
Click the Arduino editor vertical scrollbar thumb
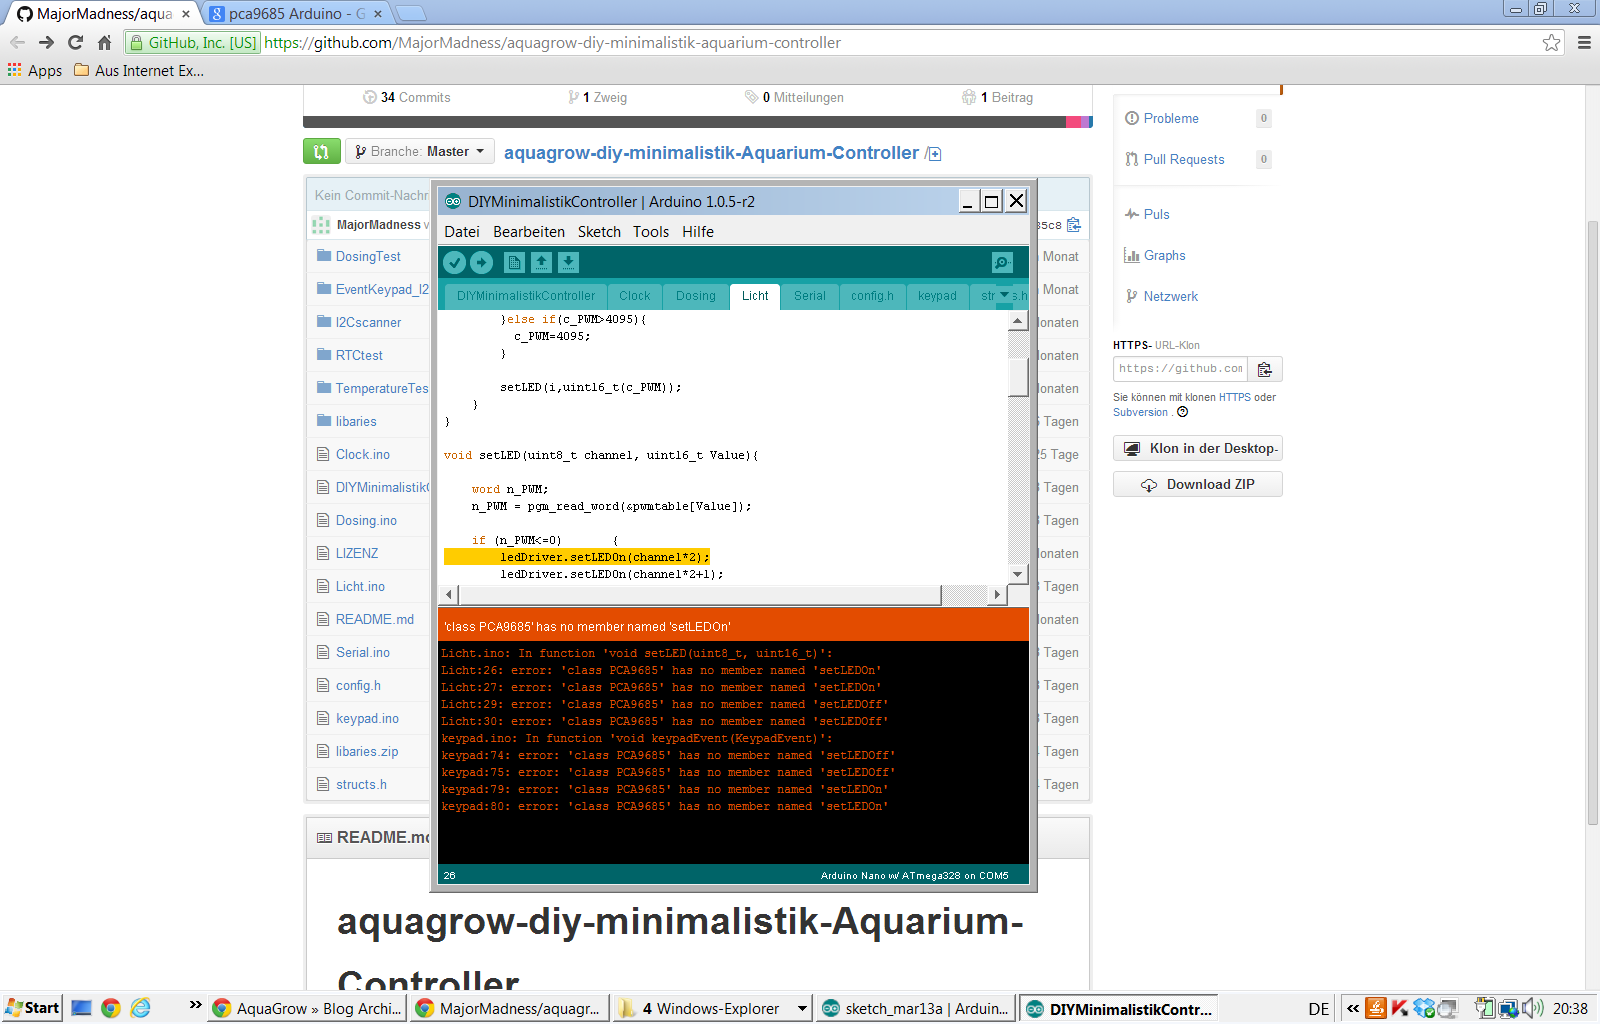point(1018,376)
